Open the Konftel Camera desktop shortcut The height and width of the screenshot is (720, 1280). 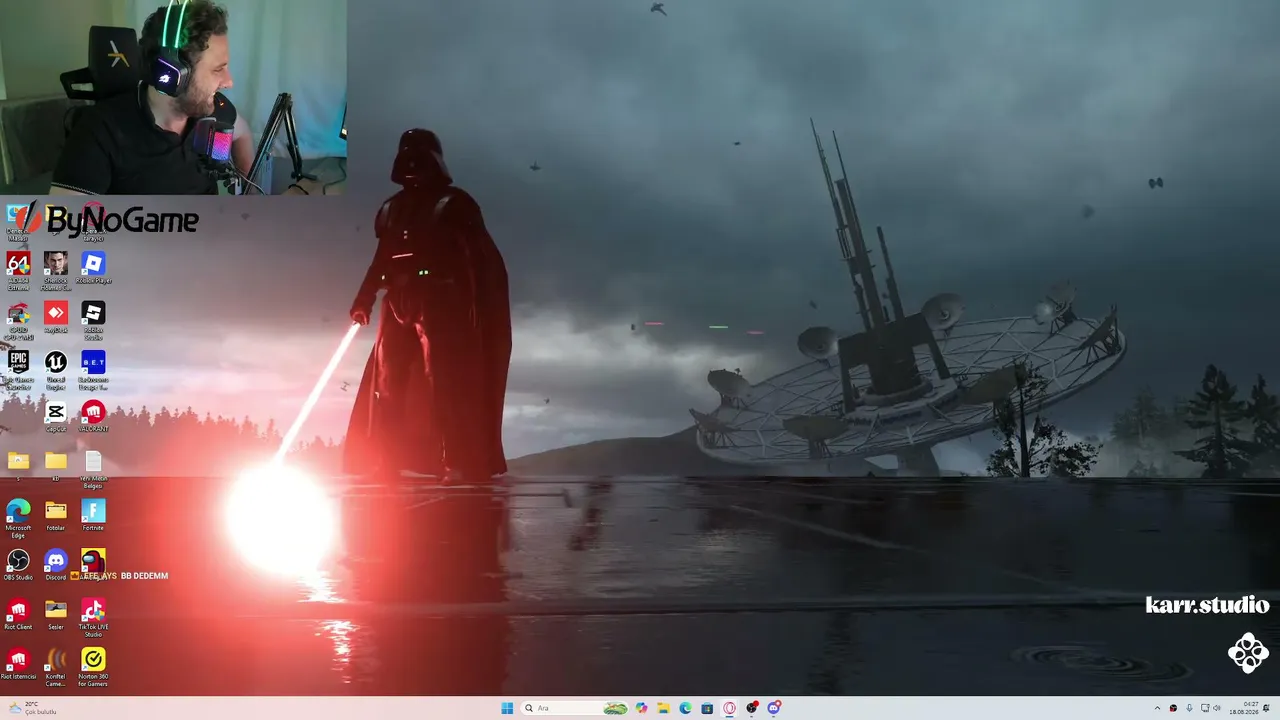[x=56, y=667]
